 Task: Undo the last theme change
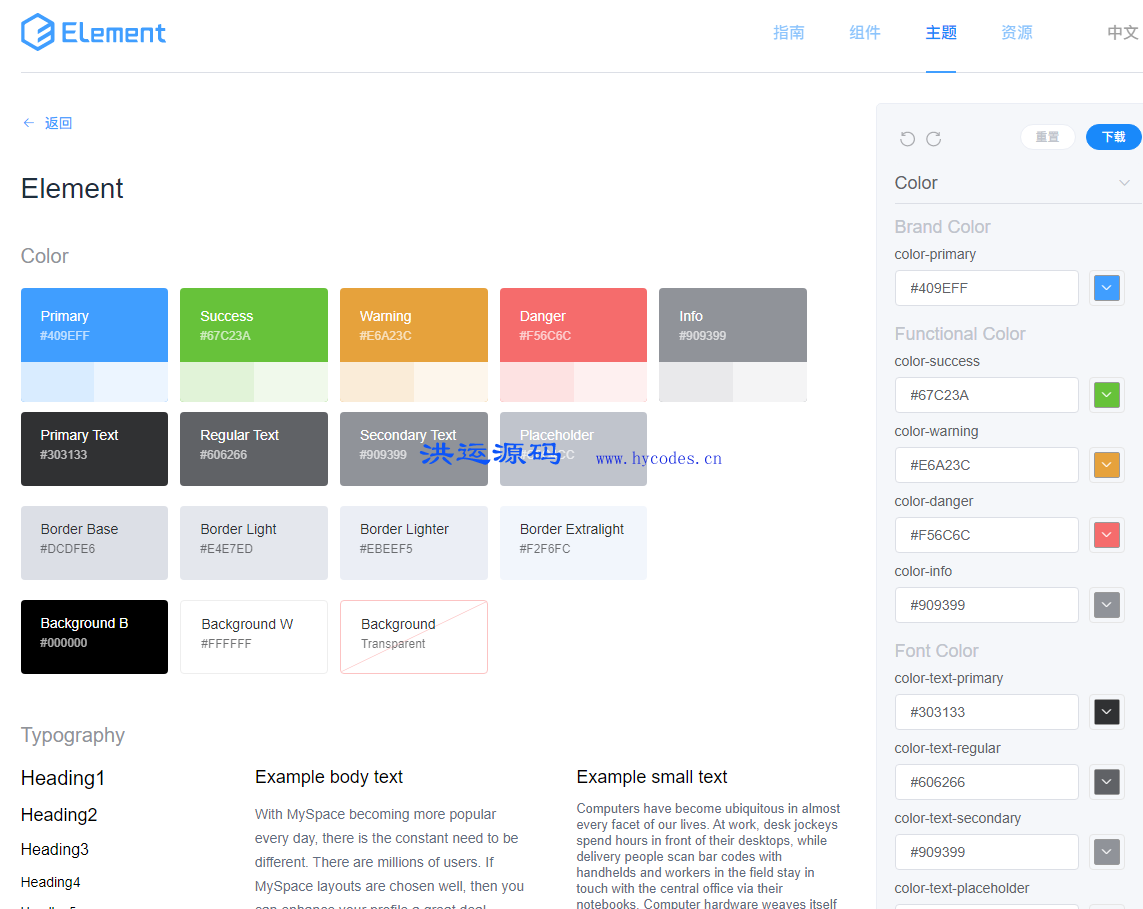907,139
